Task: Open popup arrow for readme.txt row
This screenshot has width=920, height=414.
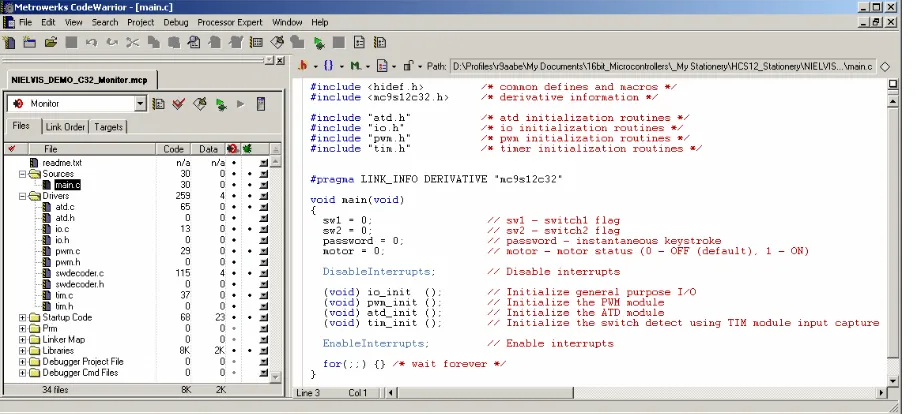Action: 263,162
